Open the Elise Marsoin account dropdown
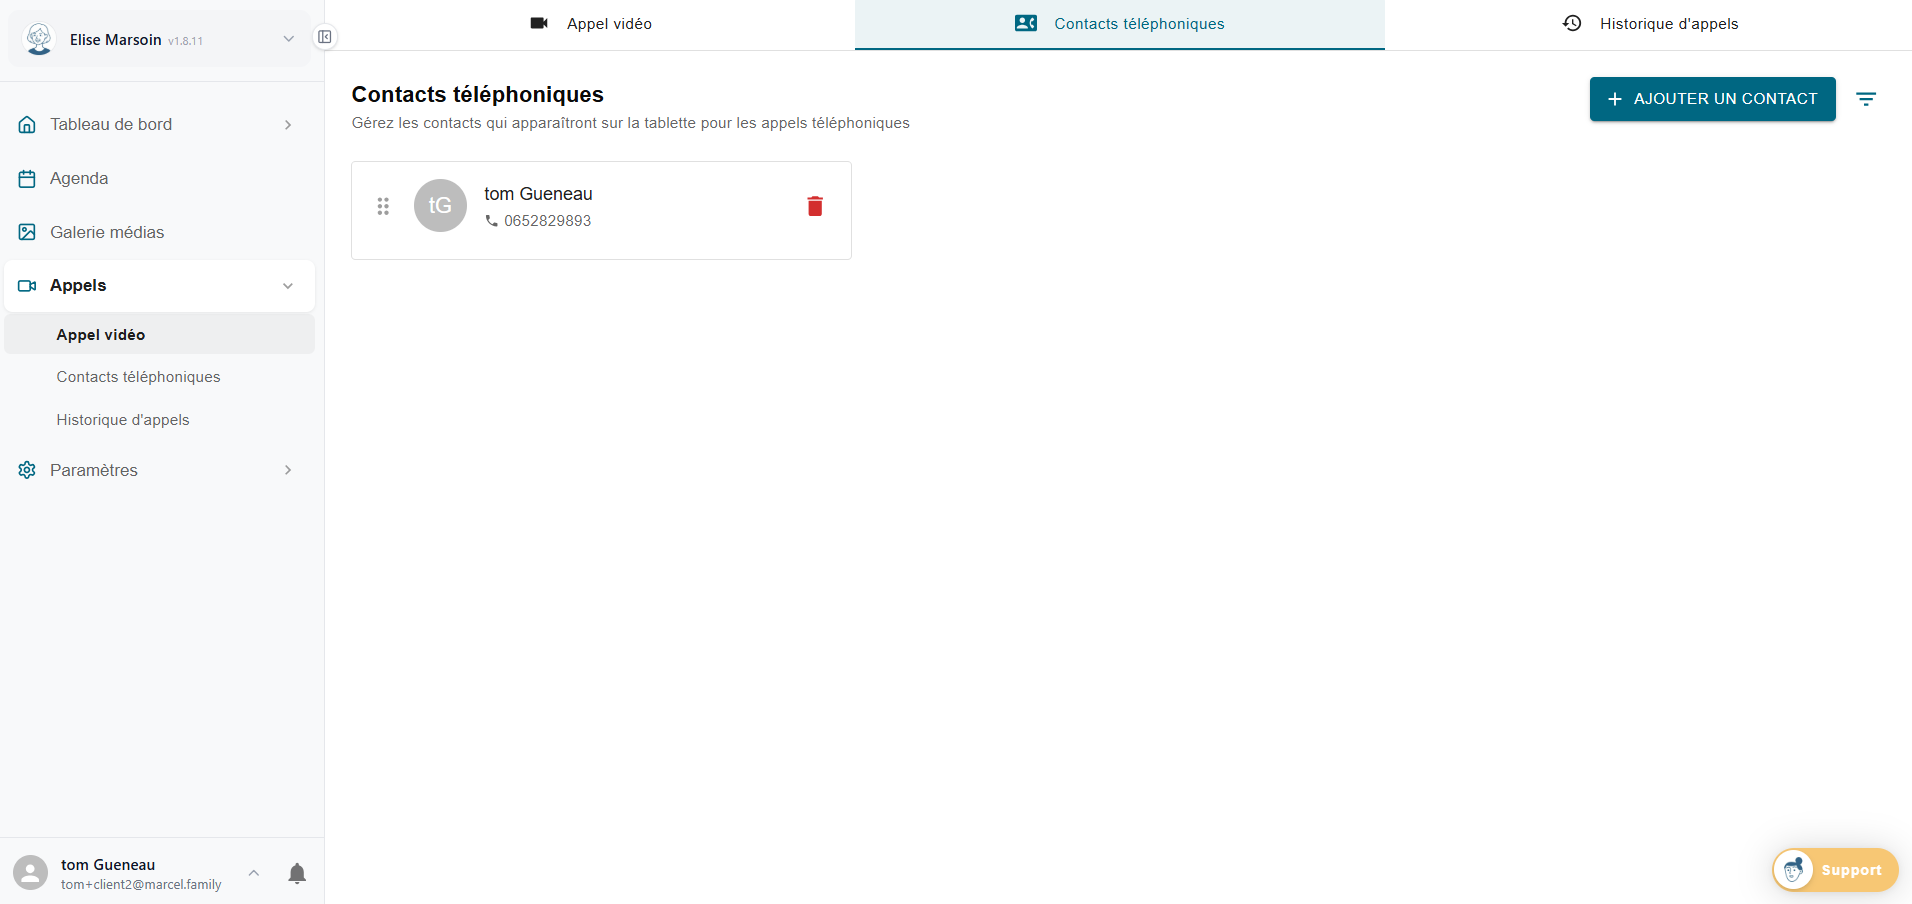This screenshot has height=904, width=1912. pyautogui.click(x=288, y=40)
